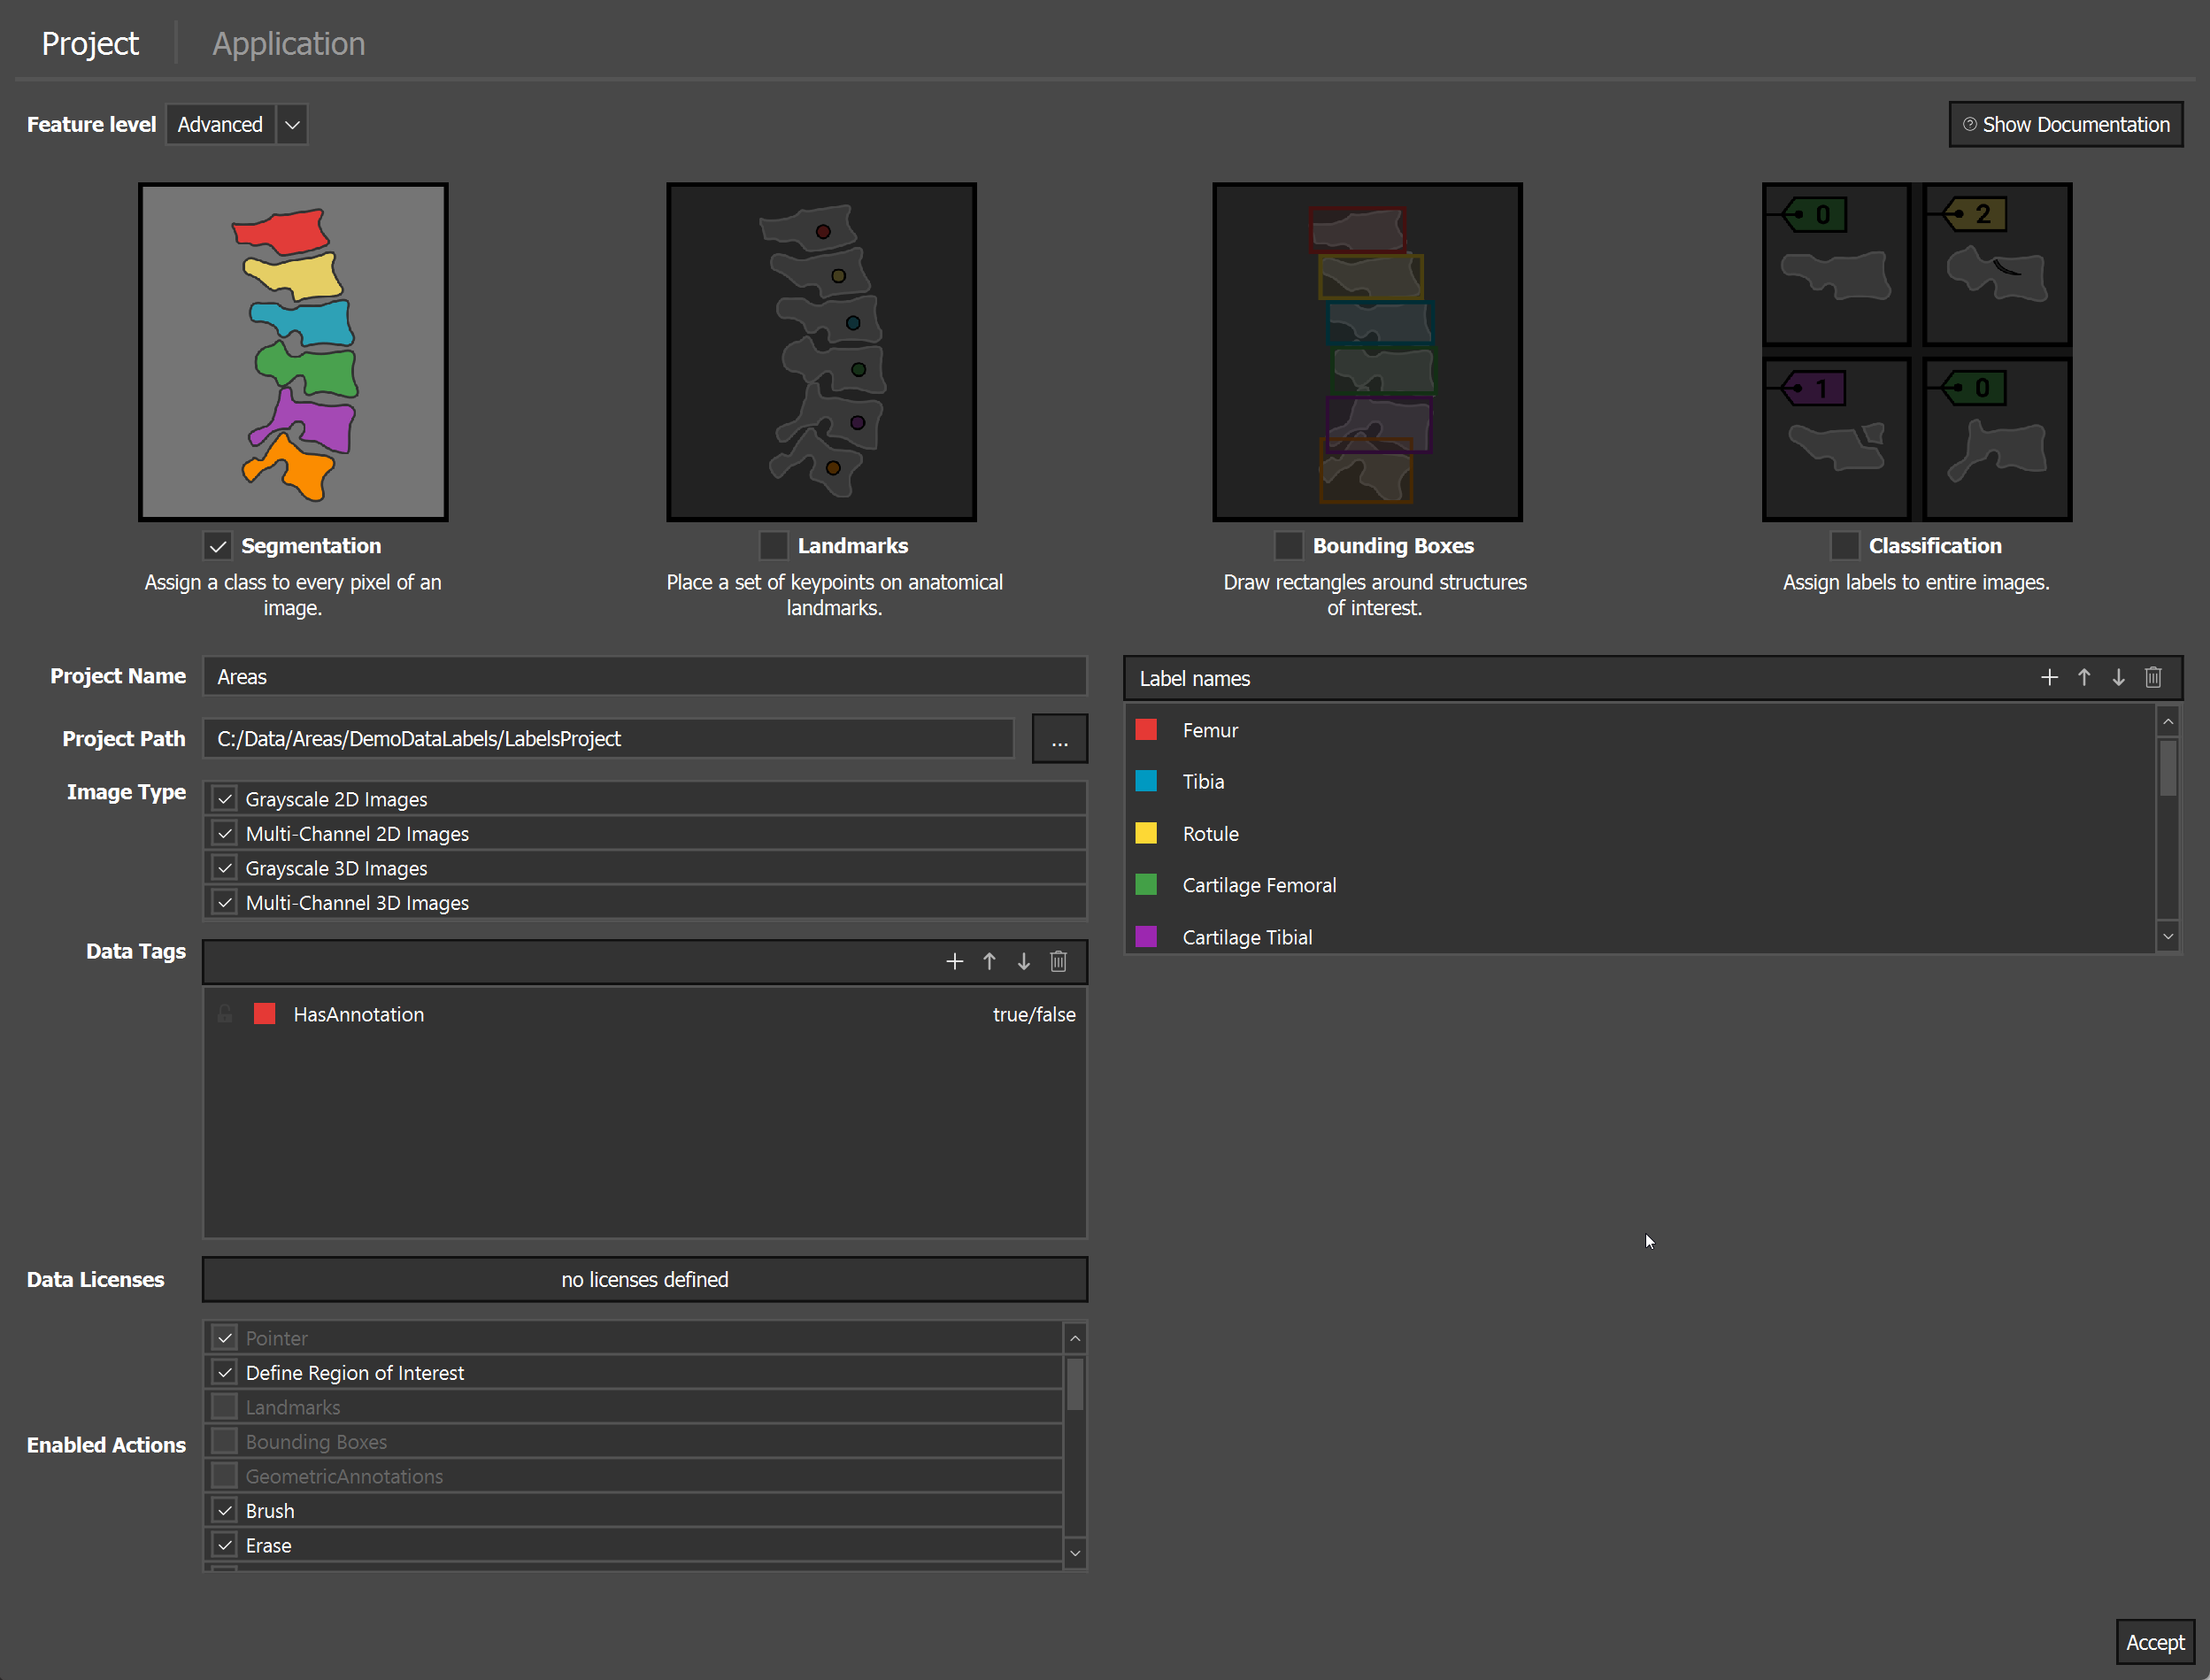Move selected label name down

pos(2118,678)
